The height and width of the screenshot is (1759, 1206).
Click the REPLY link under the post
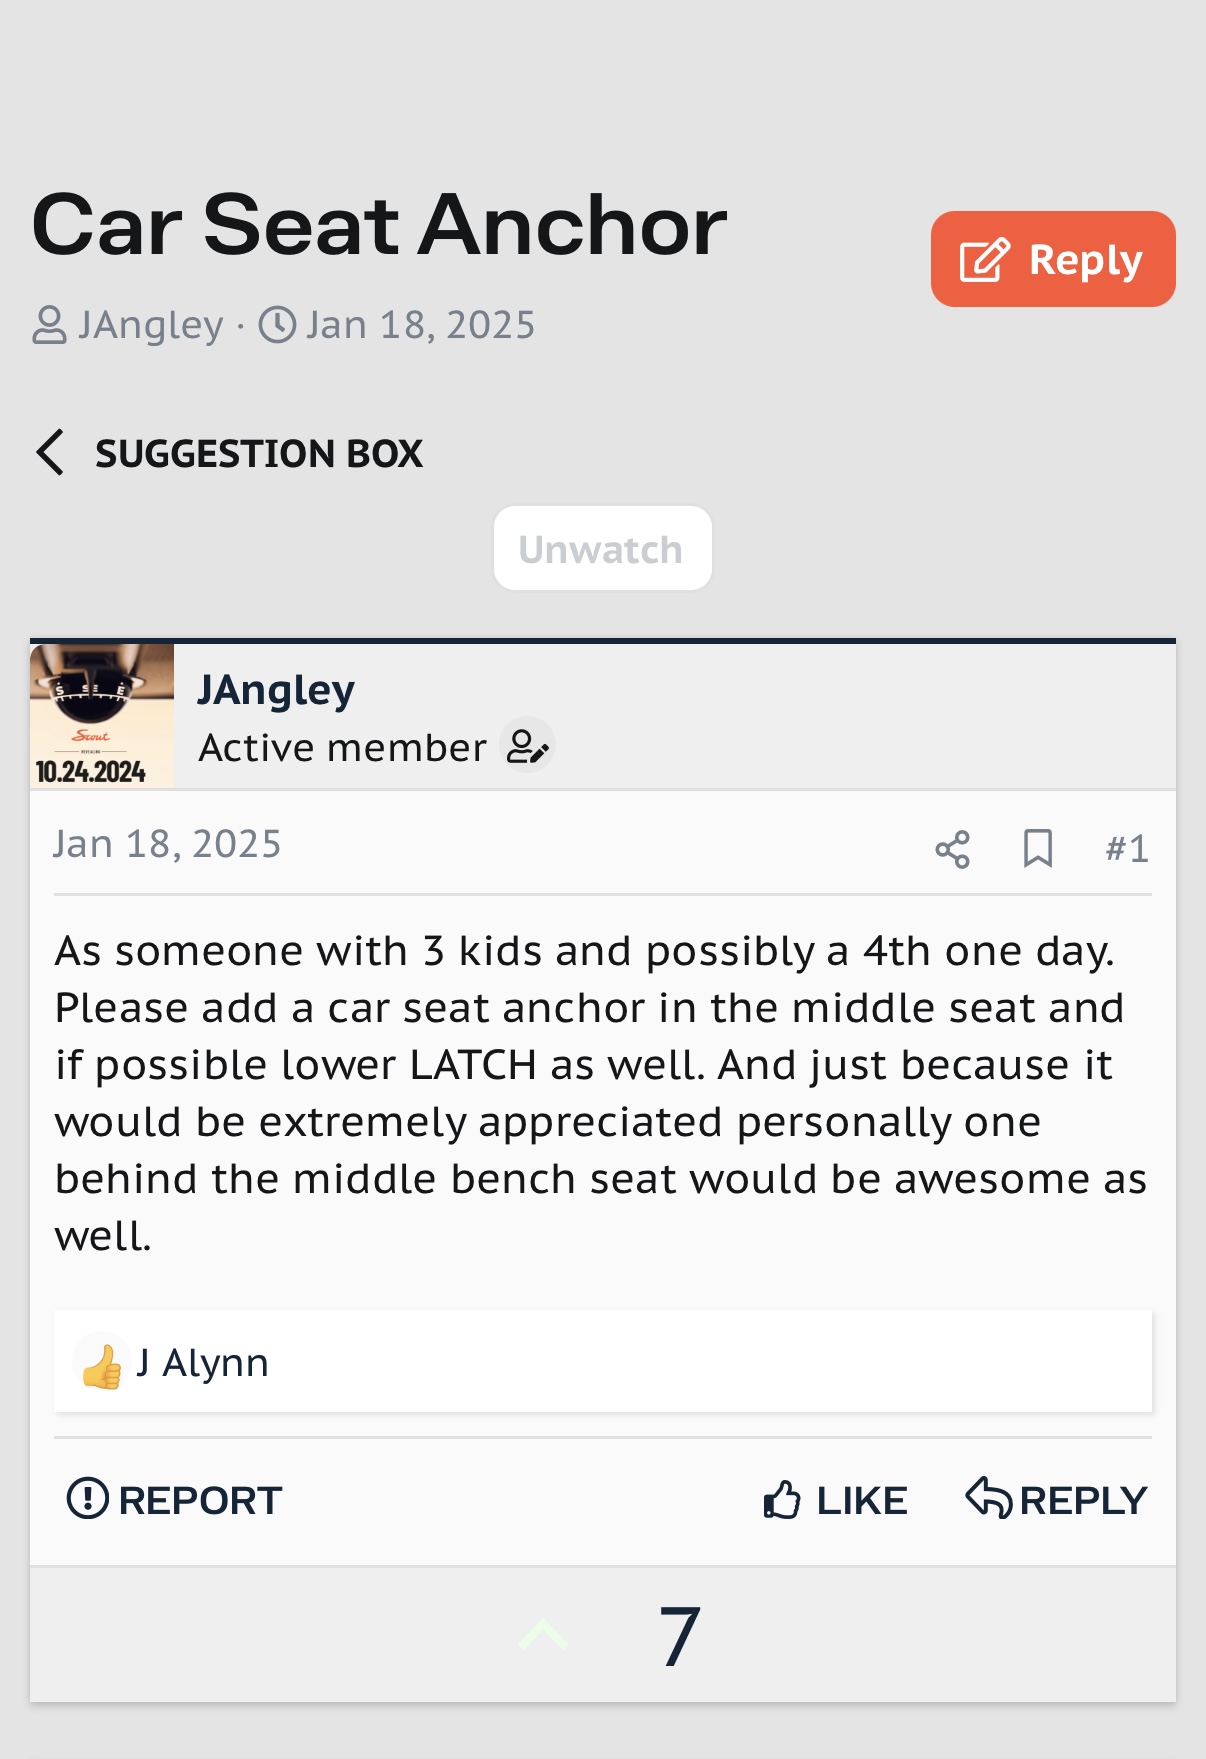click(1056, 1500)
